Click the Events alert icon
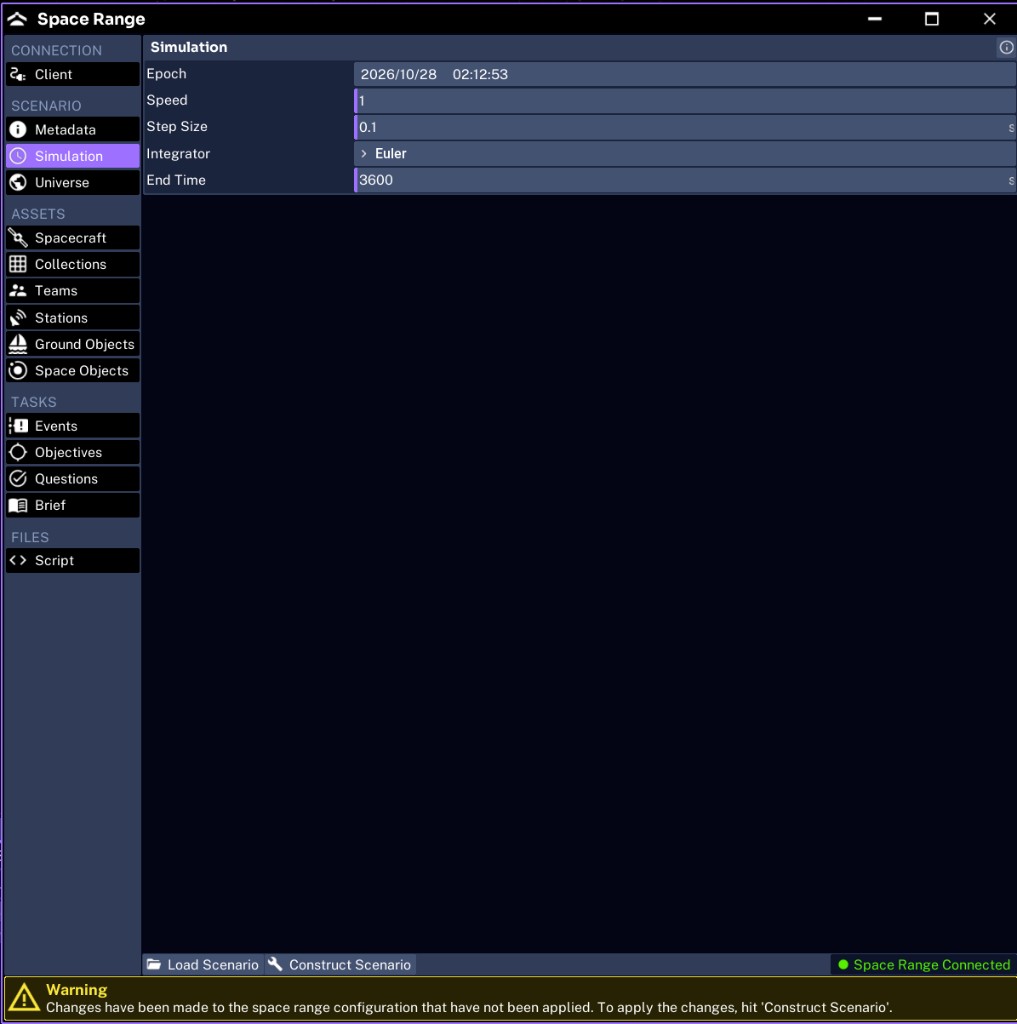 18,426
